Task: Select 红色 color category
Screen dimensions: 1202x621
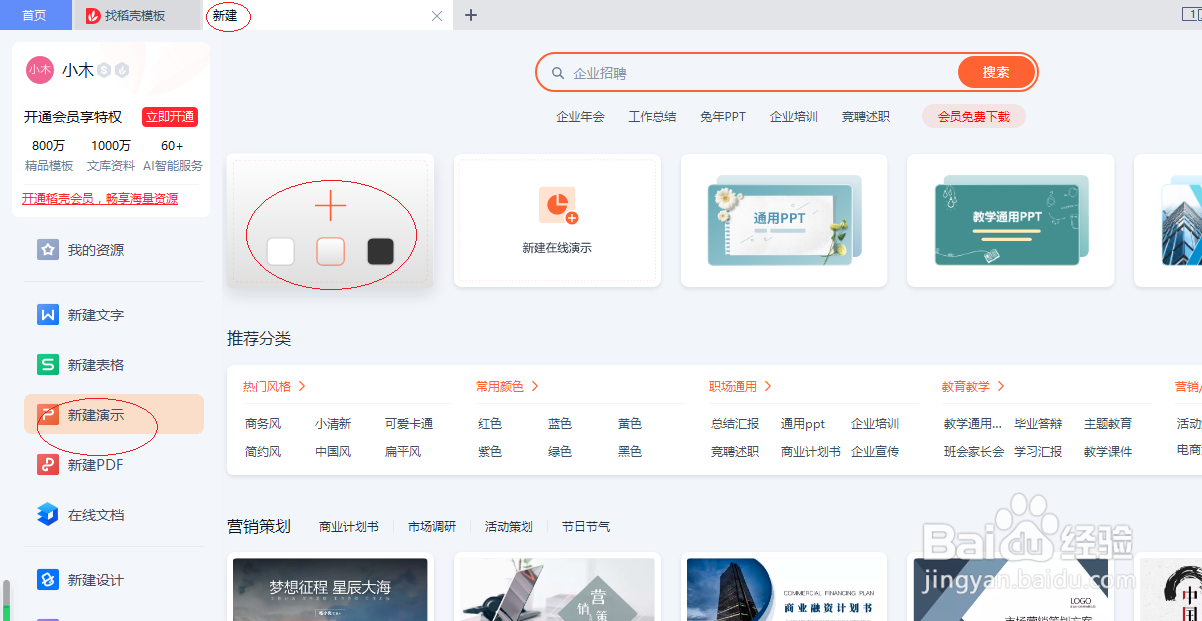Action: tap(490, 424)
